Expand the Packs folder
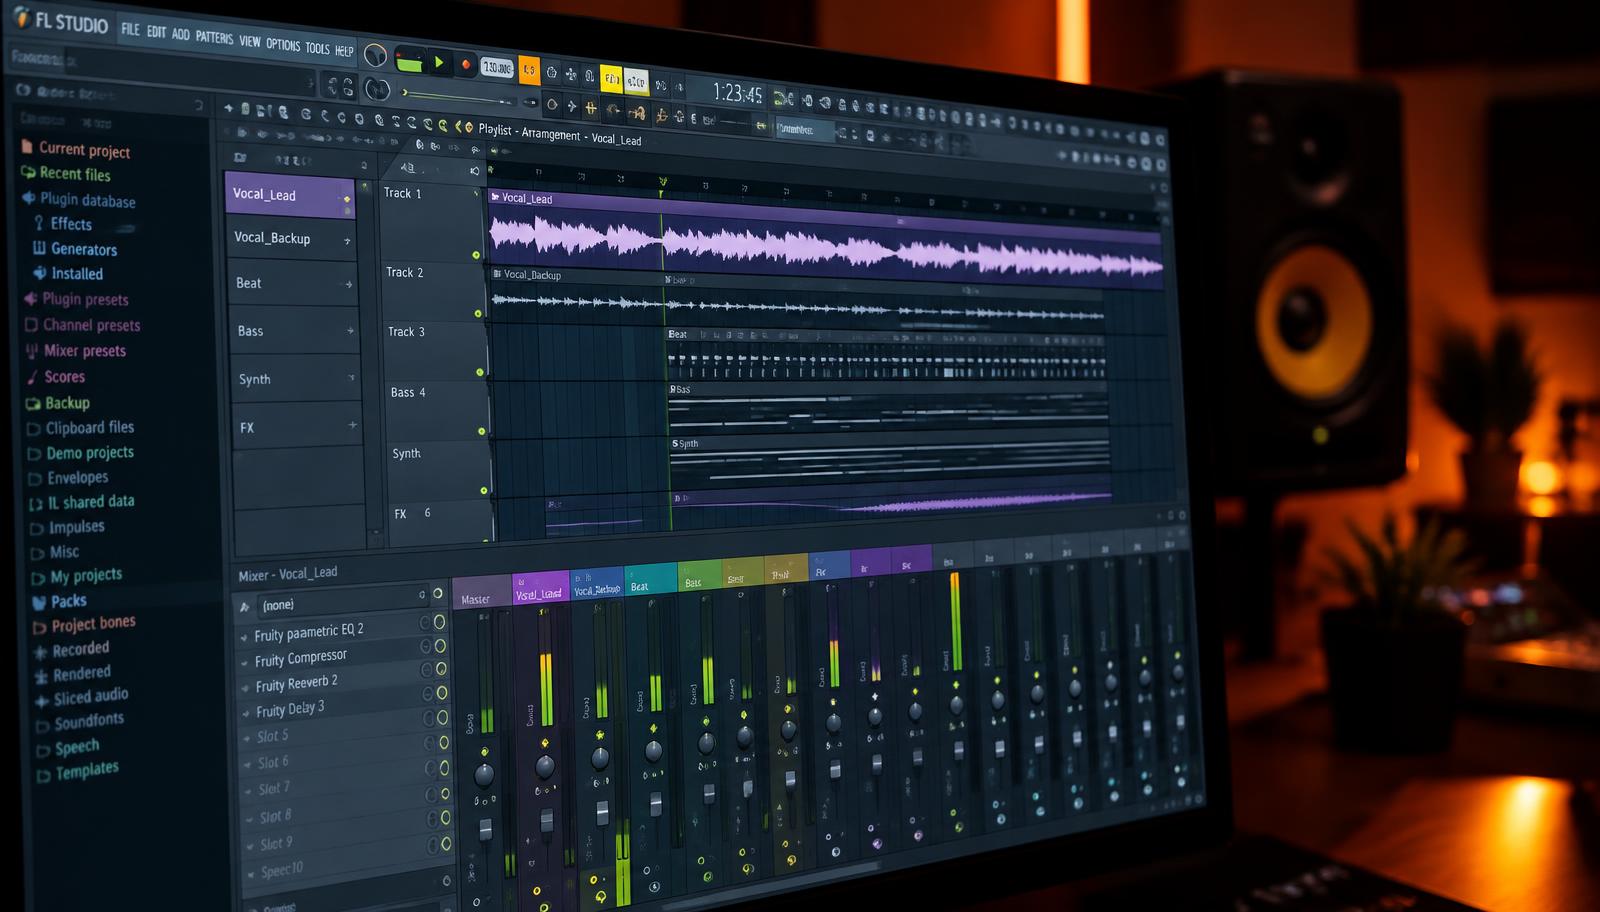This screenshot has height=912, width=1600. click(x=60, y=601)
